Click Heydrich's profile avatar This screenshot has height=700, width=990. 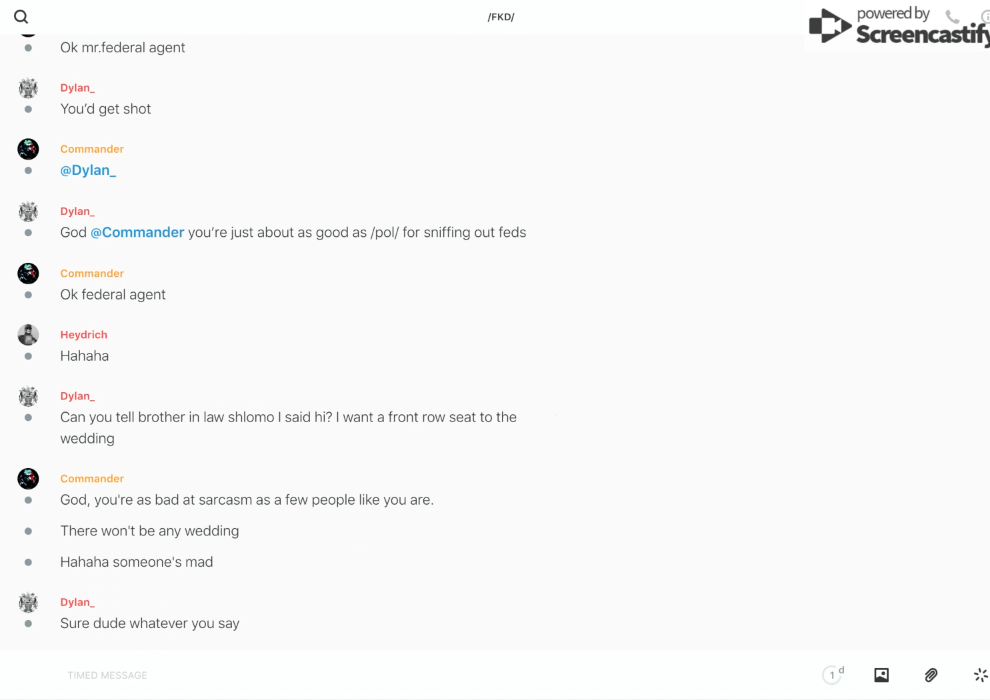point(28,335)
